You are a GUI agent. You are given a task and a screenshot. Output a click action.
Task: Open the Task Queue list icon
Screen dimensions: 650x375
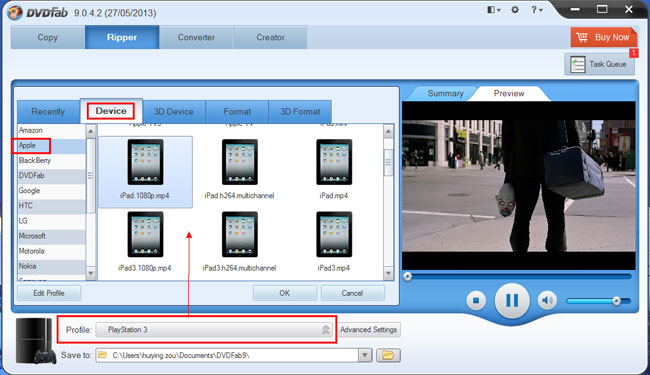coord(578,64)
